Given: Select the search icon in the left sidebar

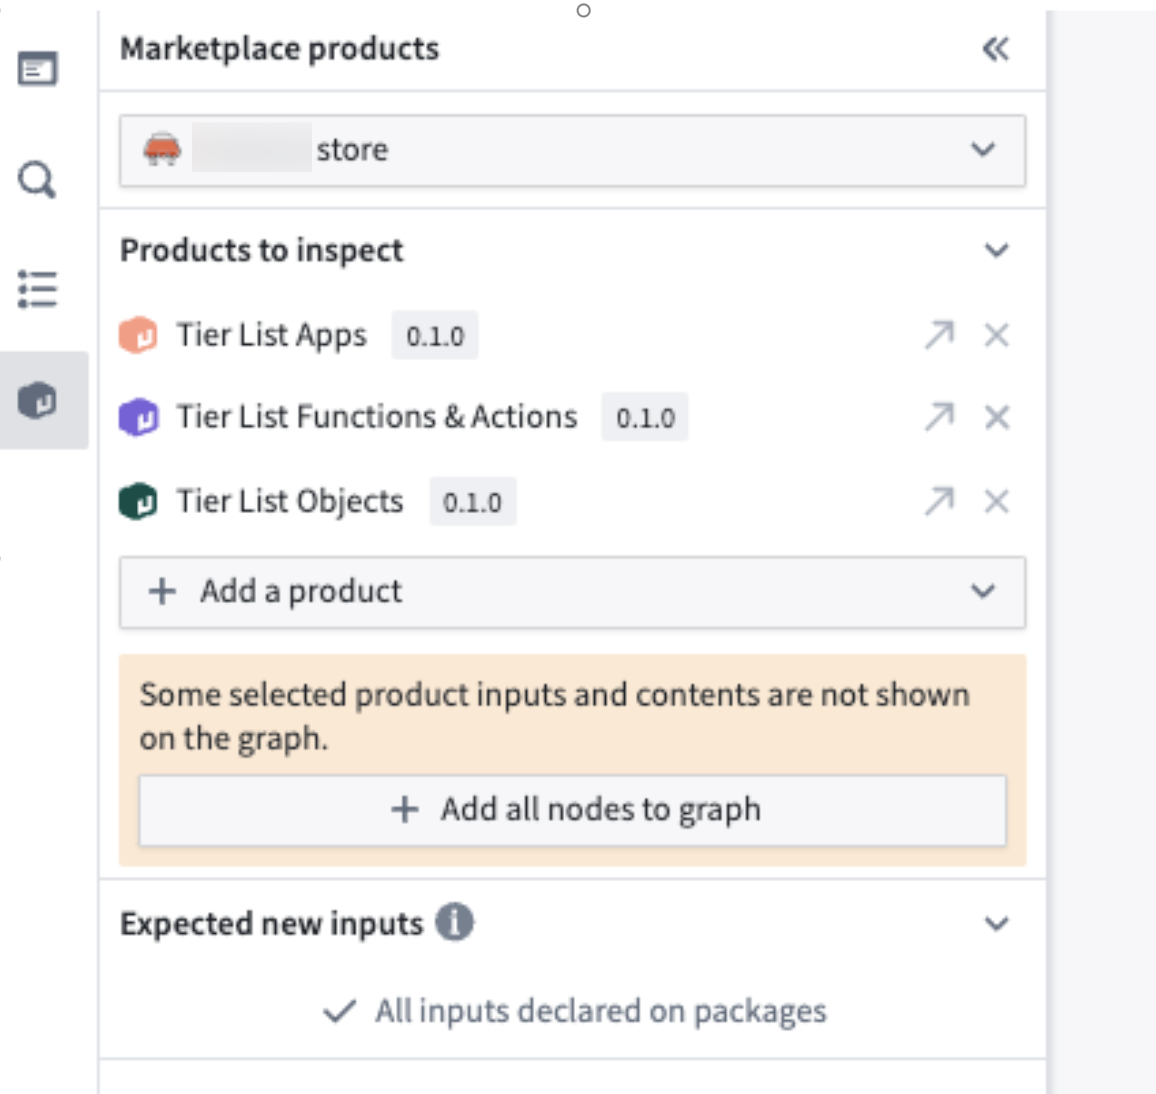Looking at the screenshot, I should [x=35, y=178].
